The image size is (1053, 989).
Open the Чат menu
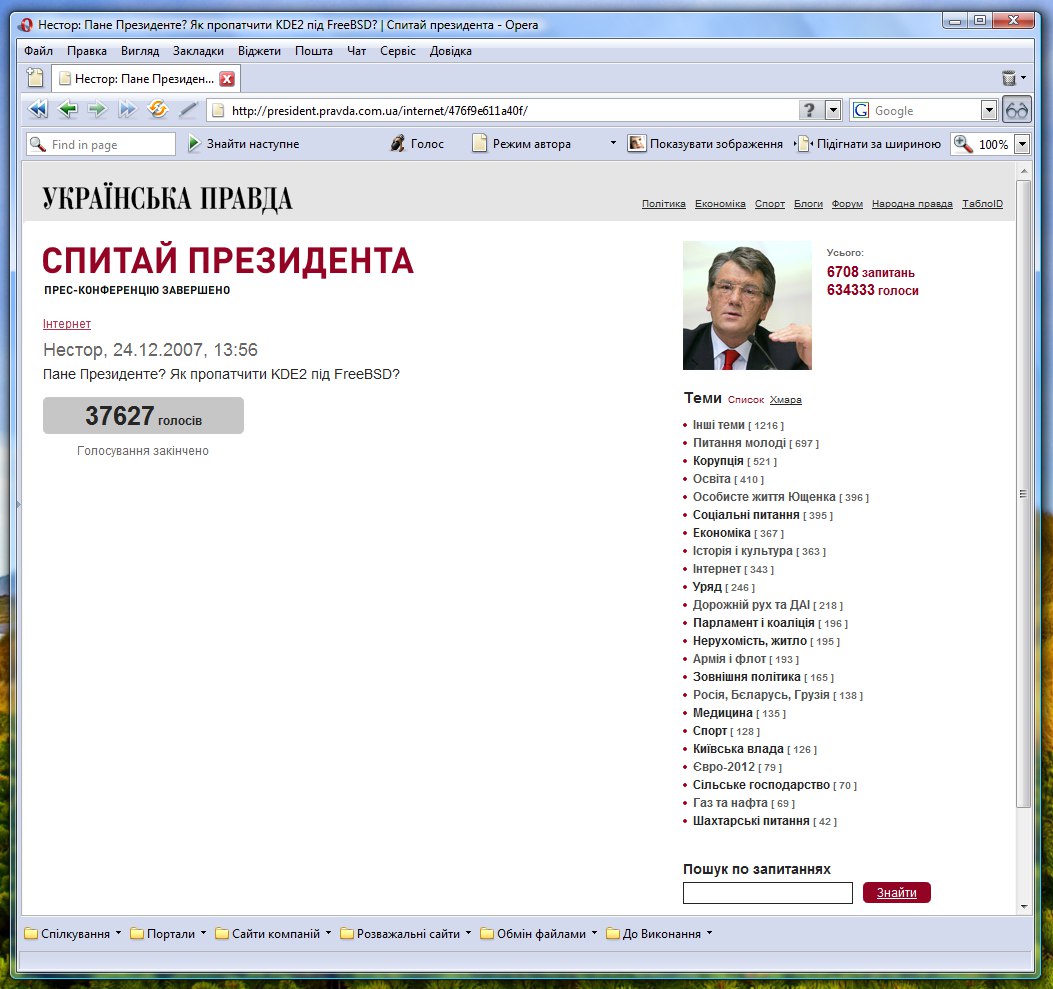[356, 51]
